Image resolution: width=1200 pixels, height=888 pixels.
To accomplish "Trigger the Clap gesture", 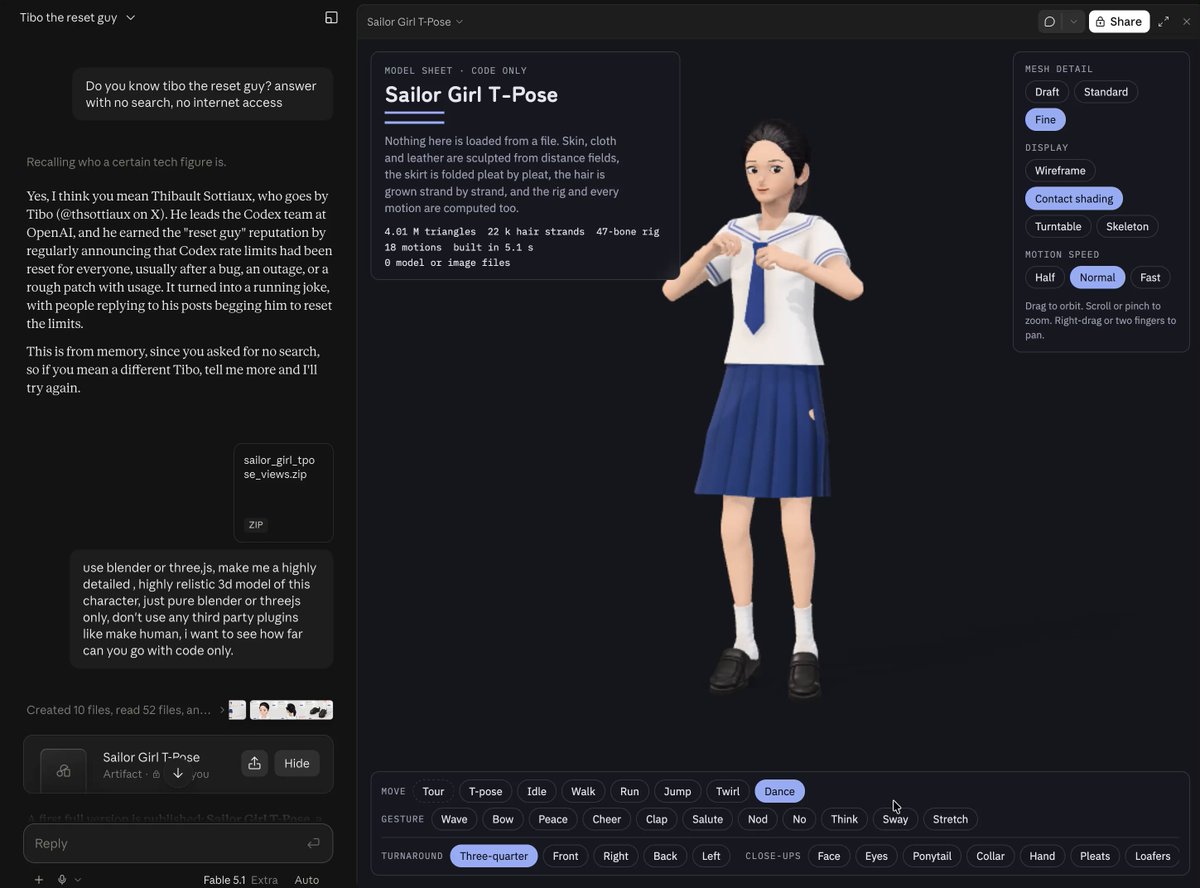I will click(x=657, y=820).
